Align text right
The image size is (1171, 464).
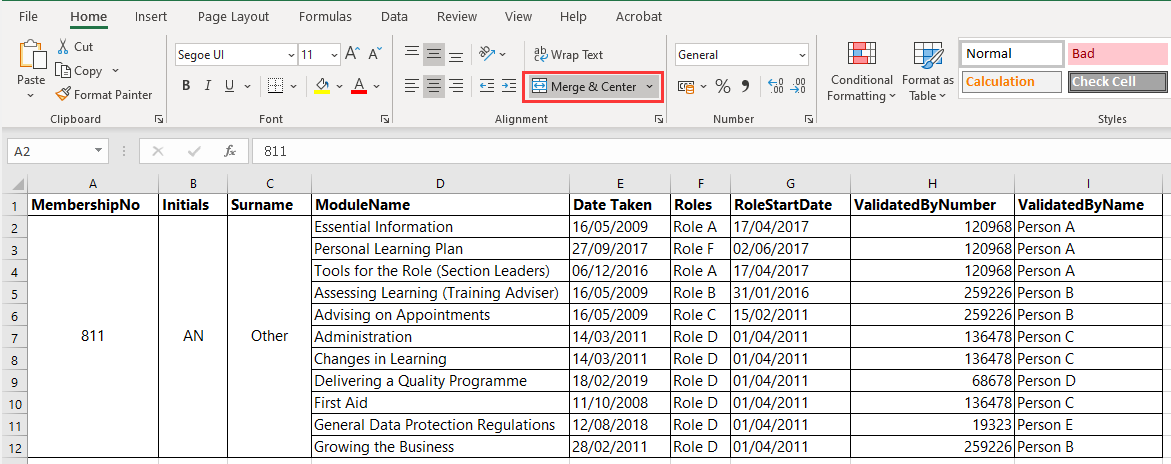(x=456, y=86)
